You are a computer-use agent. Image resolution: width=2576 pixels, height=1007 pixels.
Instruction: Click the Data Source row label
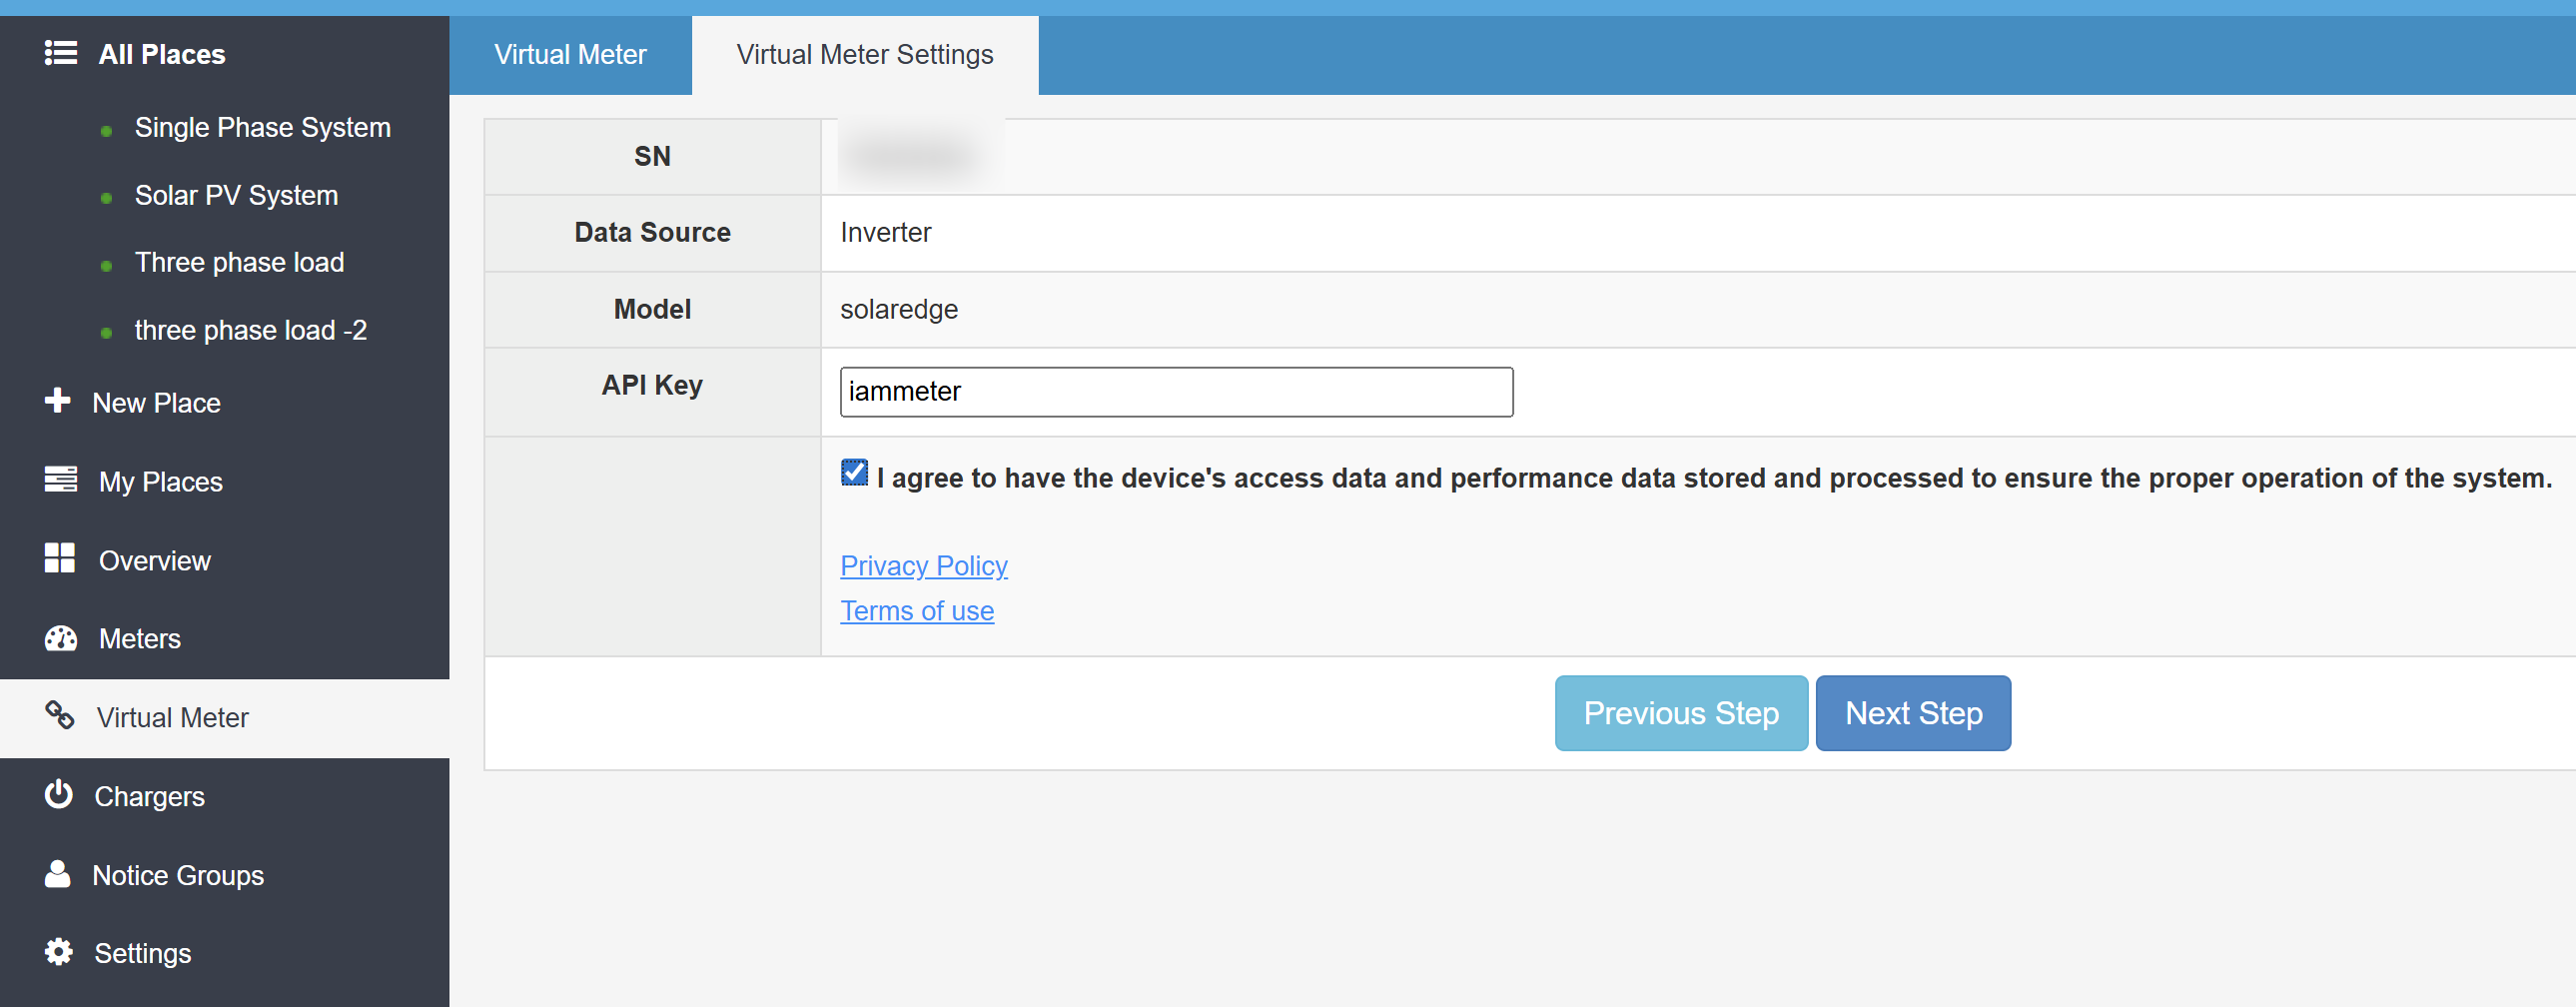point(652,232)
